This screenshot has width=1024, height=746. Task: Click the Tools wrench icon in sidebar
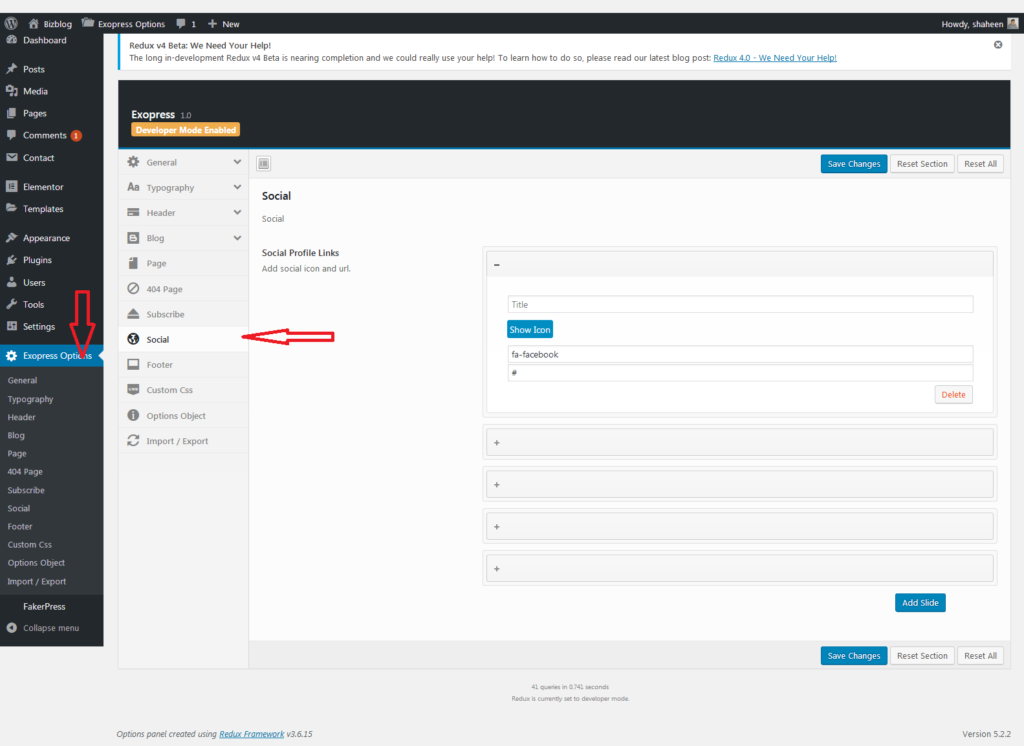click(x=12, y=304)
